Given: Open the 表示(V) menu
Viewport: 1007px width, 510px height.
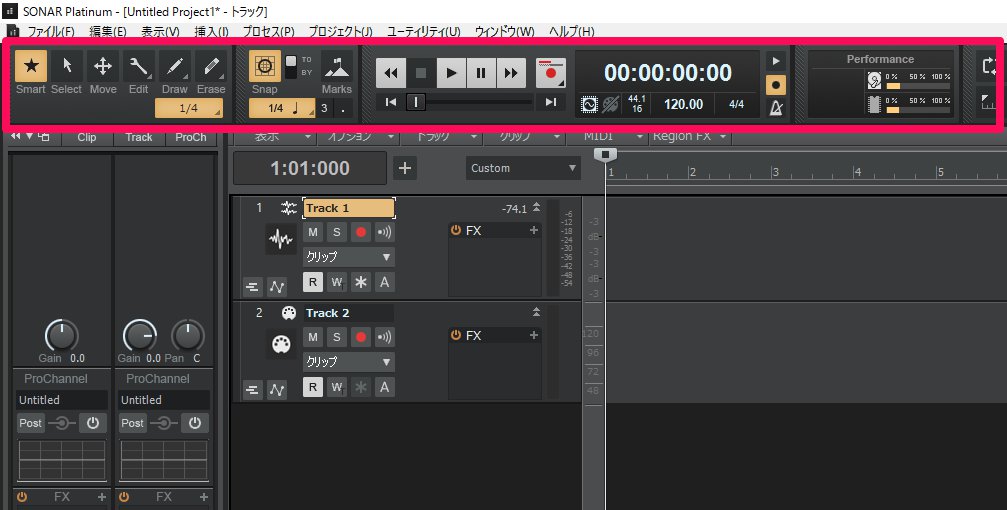Looking at the screenshot, I should coord(161,31).
